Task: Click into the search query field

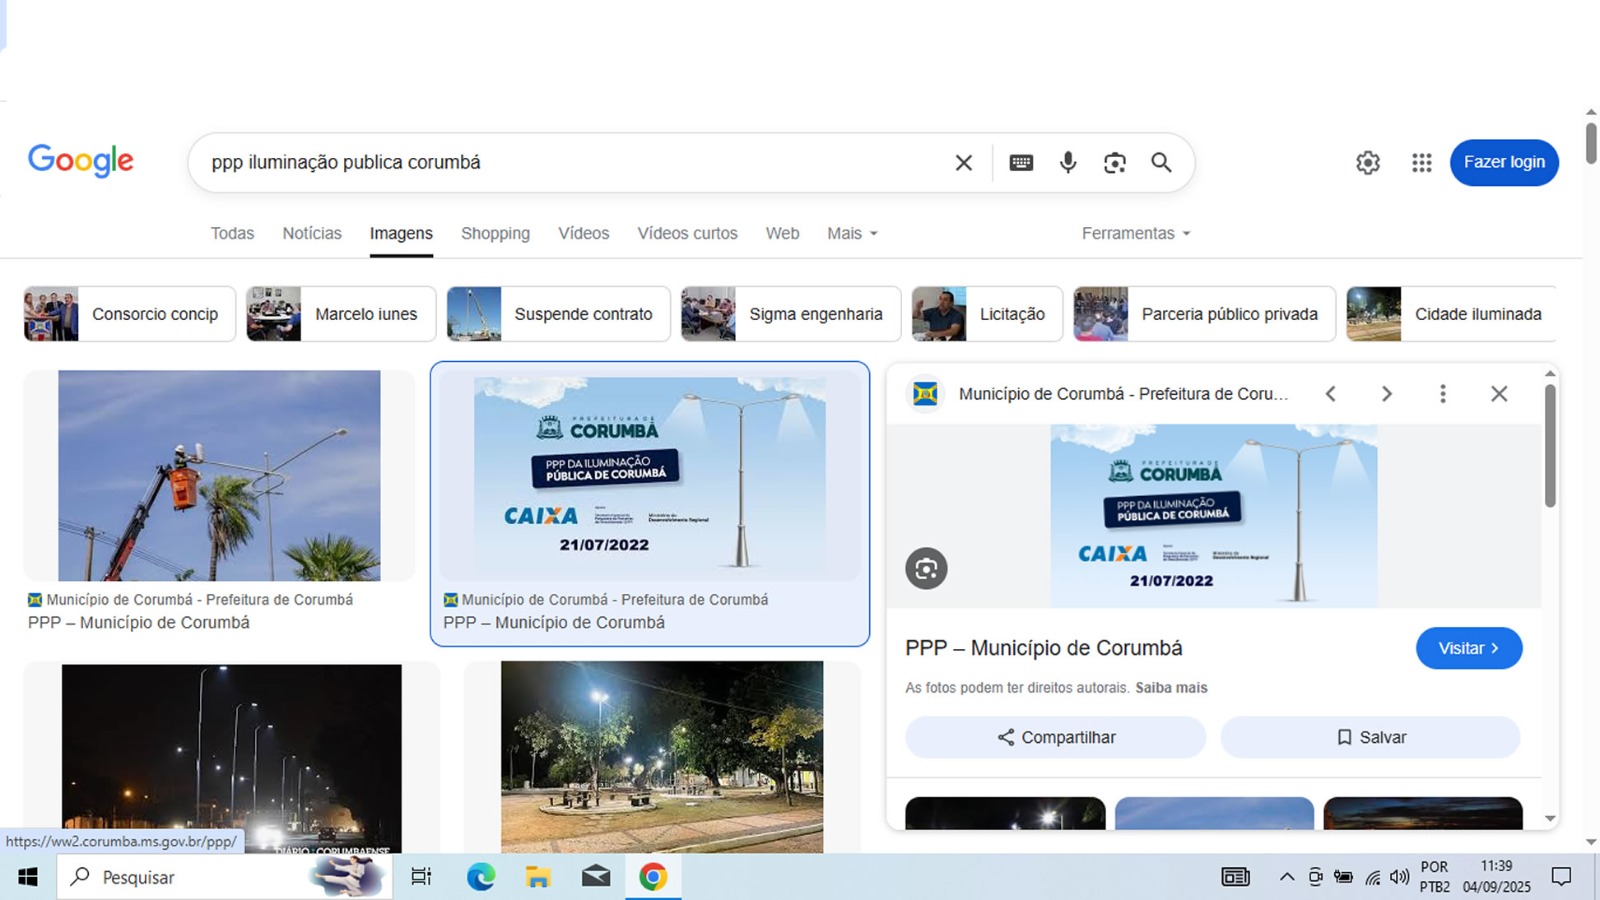Action: [570, 162]
